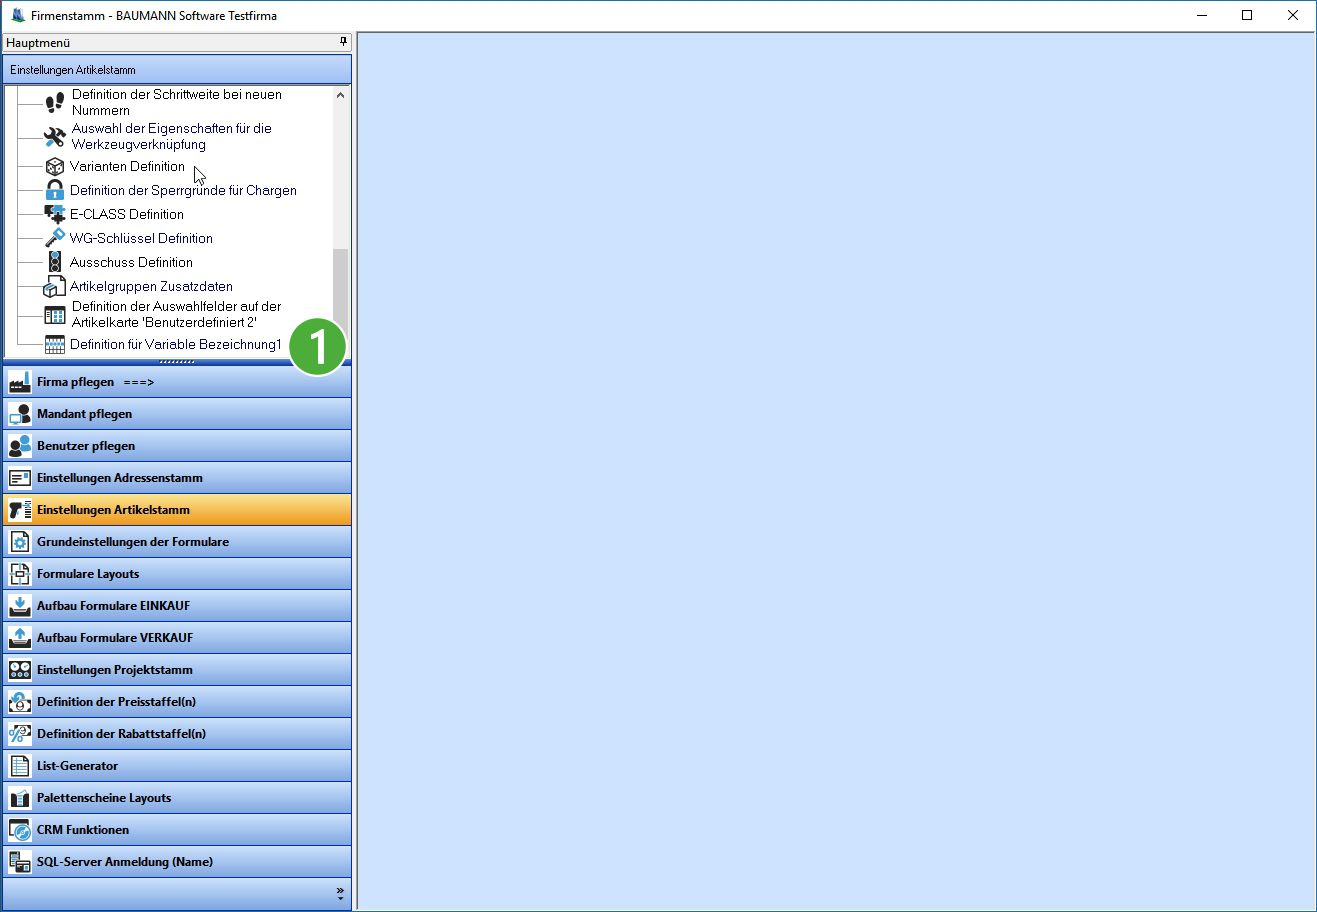
Task: Toggle the Hauptmenü auto-hide pin
Action: [343, 42]
